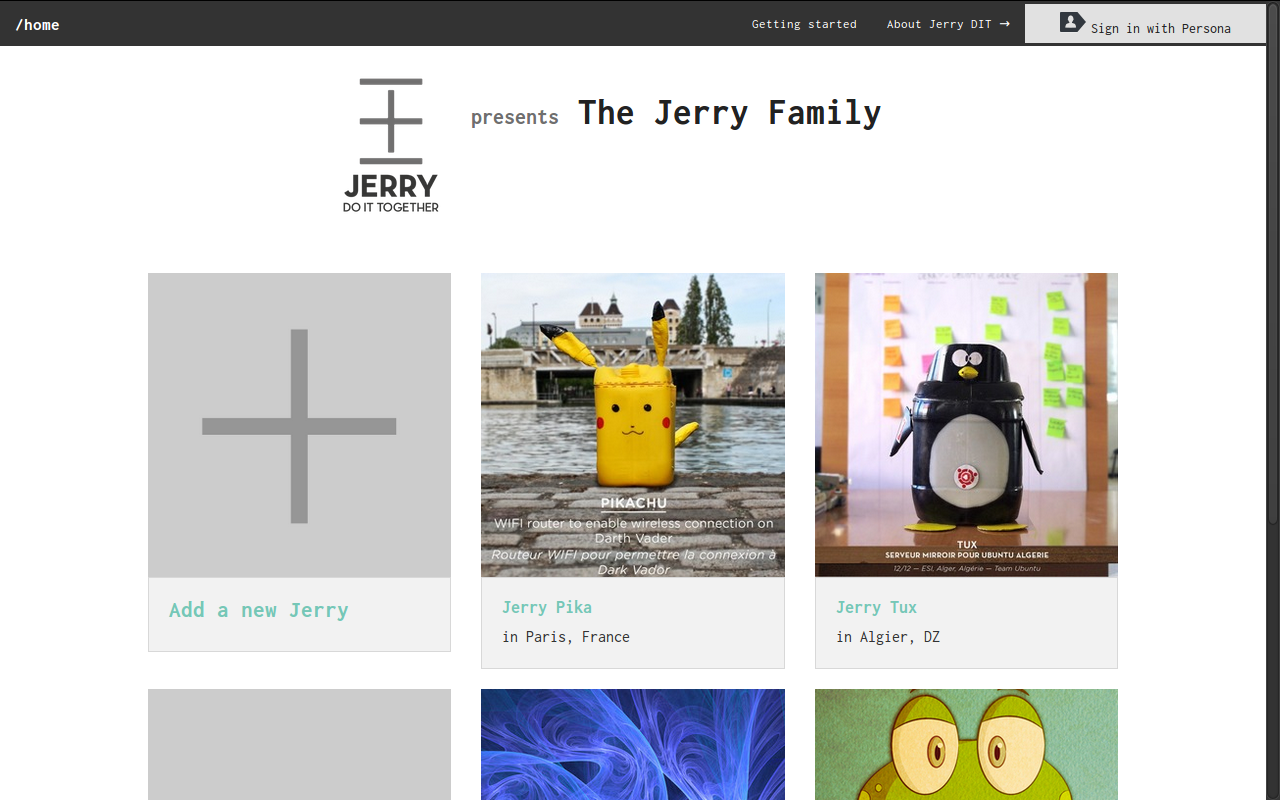The height and width of the screenshot is (800, 1280).
Task: Click Sign in with Persona button
Action: [1145, 23]
